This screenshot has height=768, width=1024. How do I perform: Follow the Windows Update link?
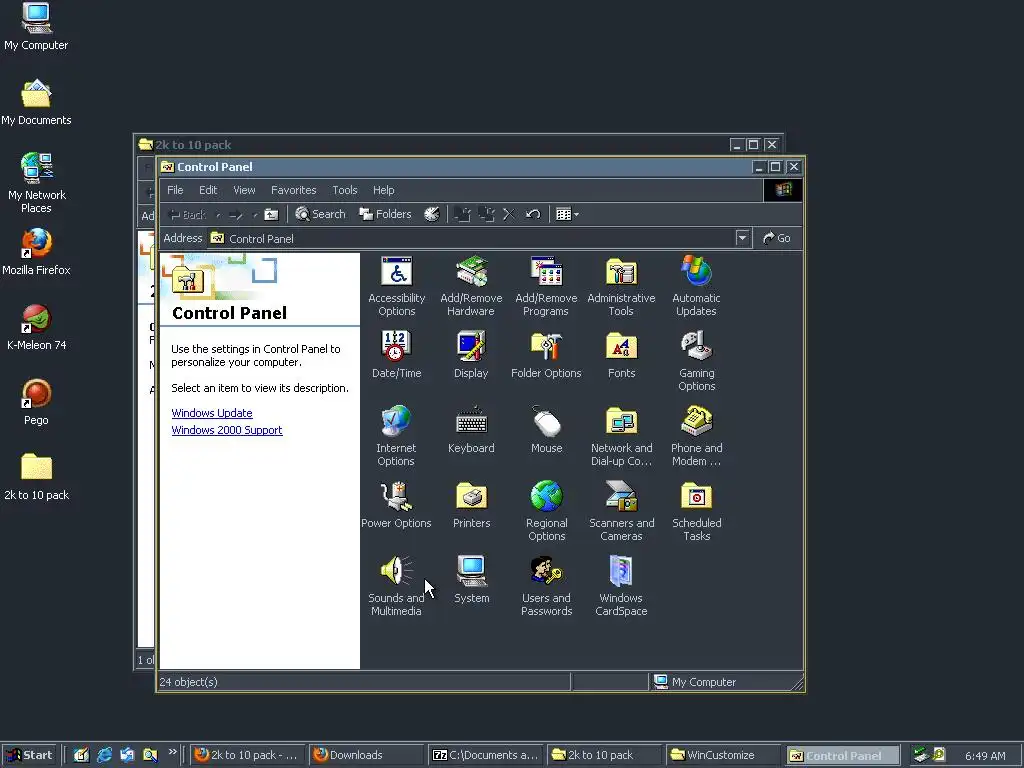point(212,413)
